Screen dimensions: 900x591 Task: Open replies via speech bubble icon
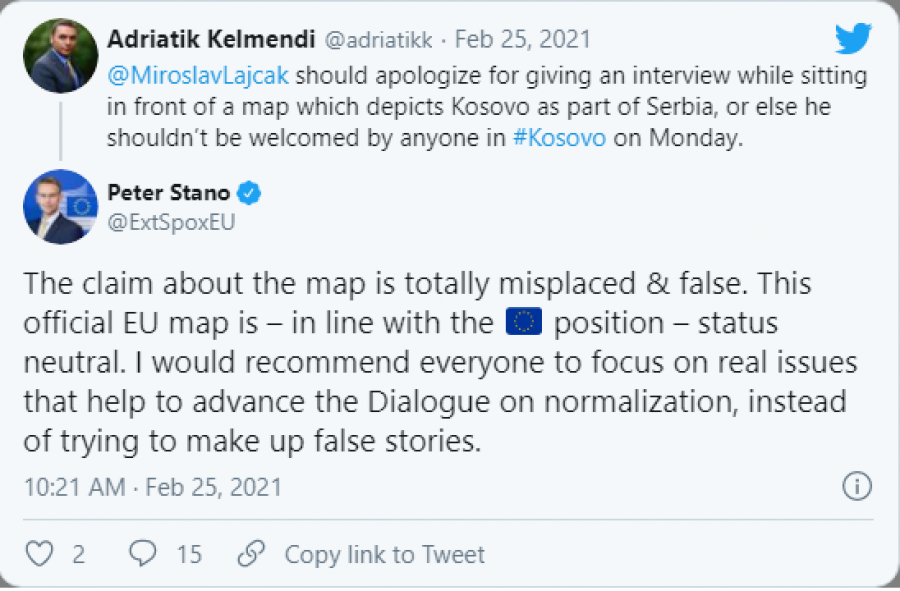point(142,553)
